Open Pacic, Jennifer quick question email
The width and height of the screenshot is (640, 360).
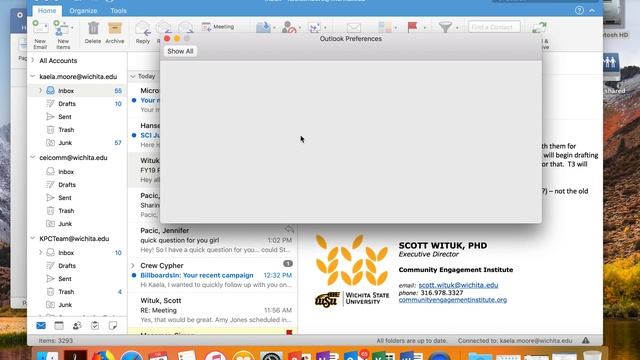212,240
